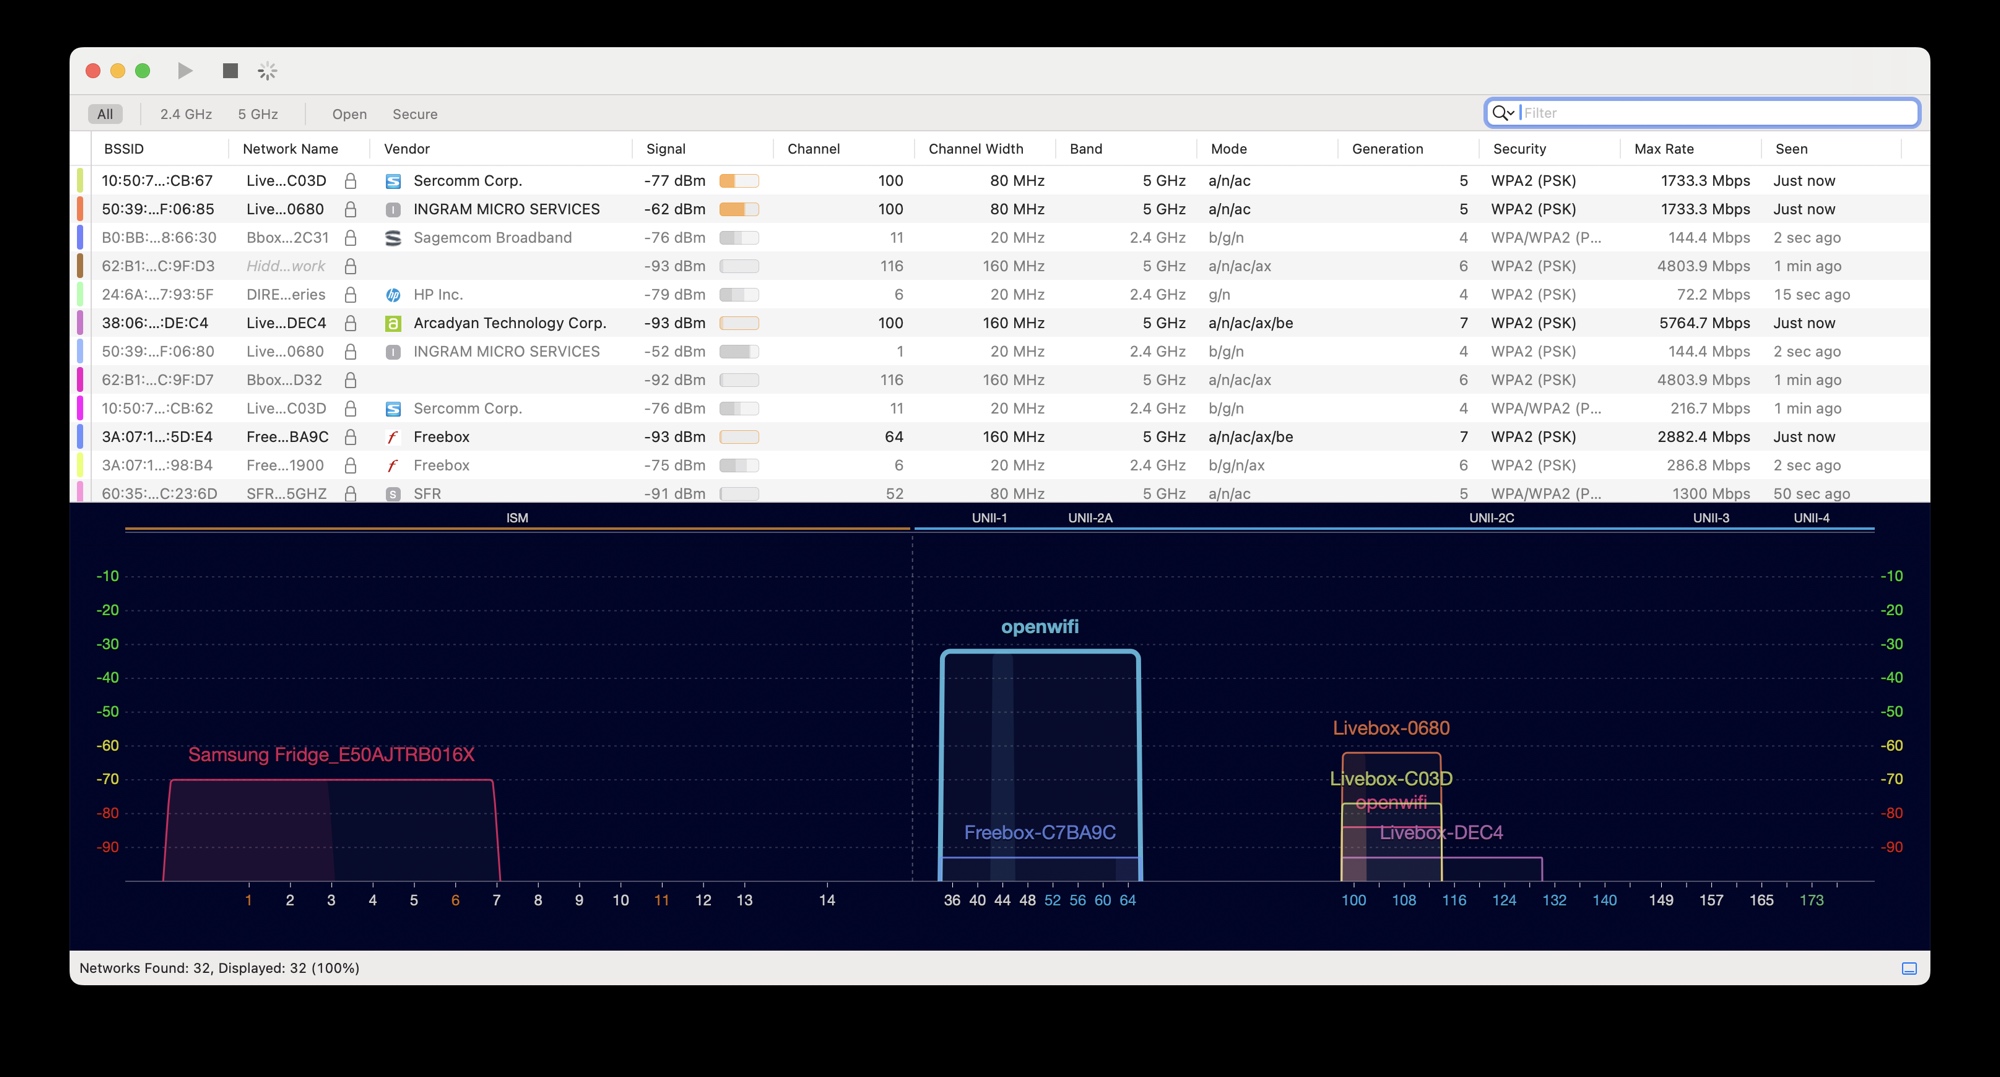Show only Open networks
Image resolution: width=2000 pixels, height=1077 pixels.
pyautogui.click(x=349, y=114)
